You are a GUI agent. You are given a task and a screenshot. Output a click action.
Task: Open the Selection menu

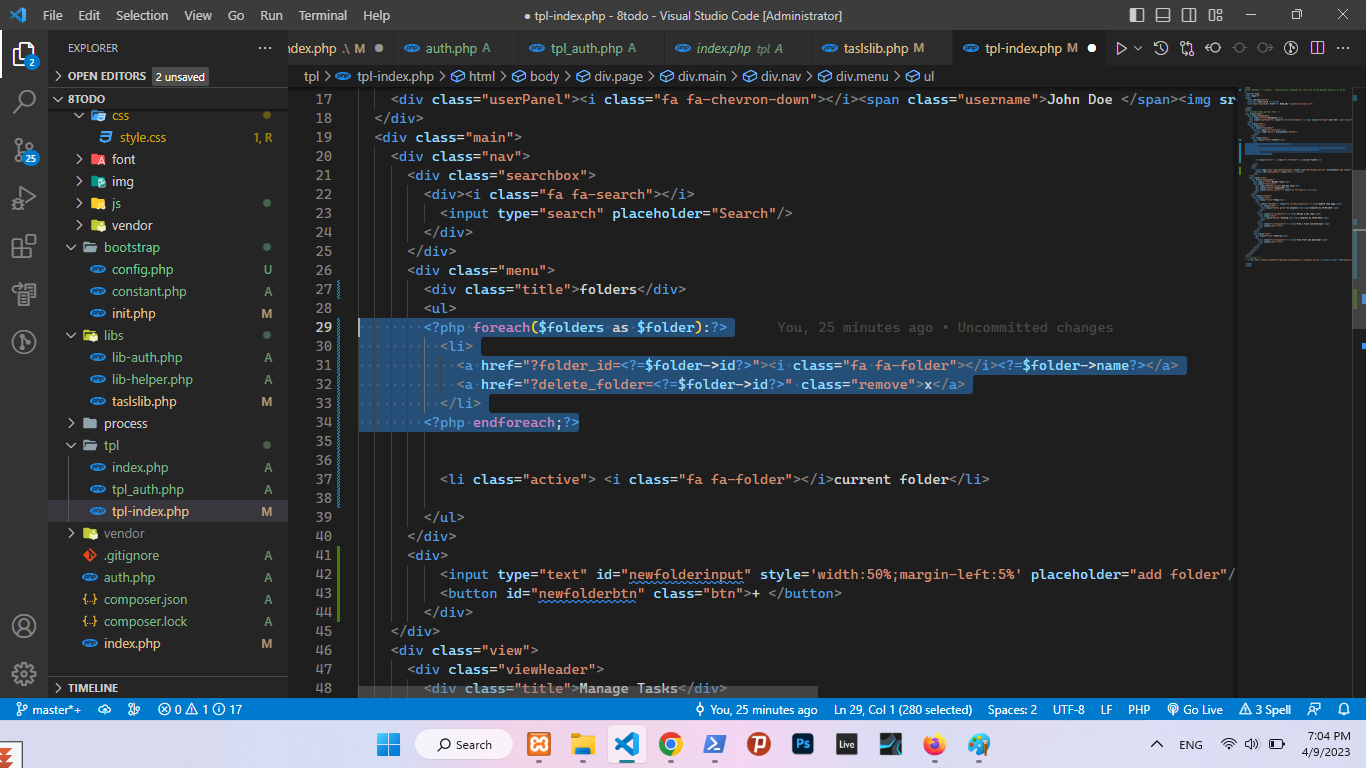click(x=142, y=15)
